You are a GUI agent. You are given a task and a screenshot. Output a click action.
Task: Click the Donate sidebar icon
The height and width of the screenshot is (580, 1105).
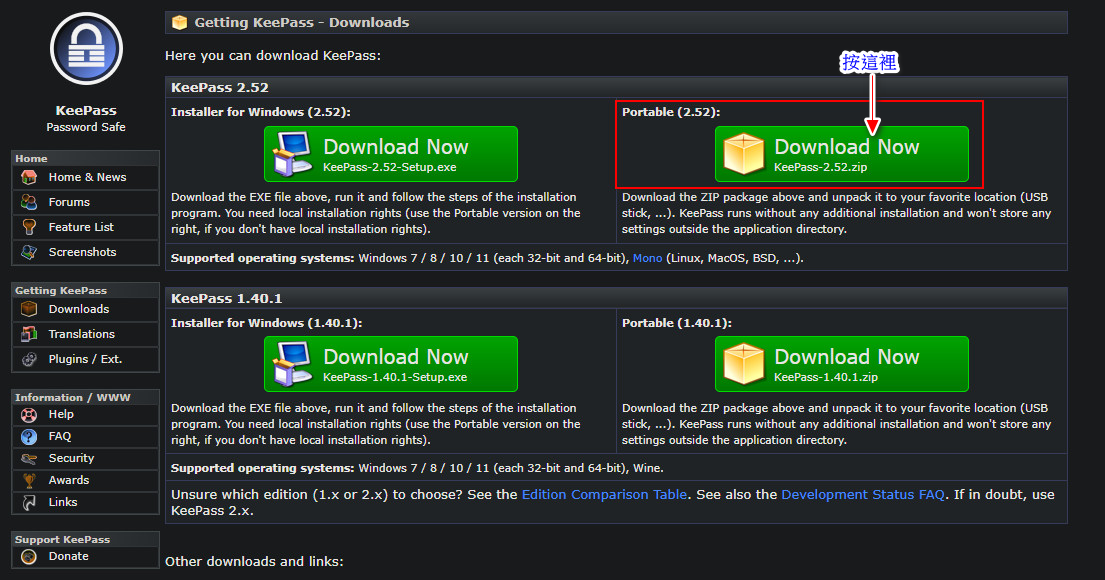(x=29, y=557)
